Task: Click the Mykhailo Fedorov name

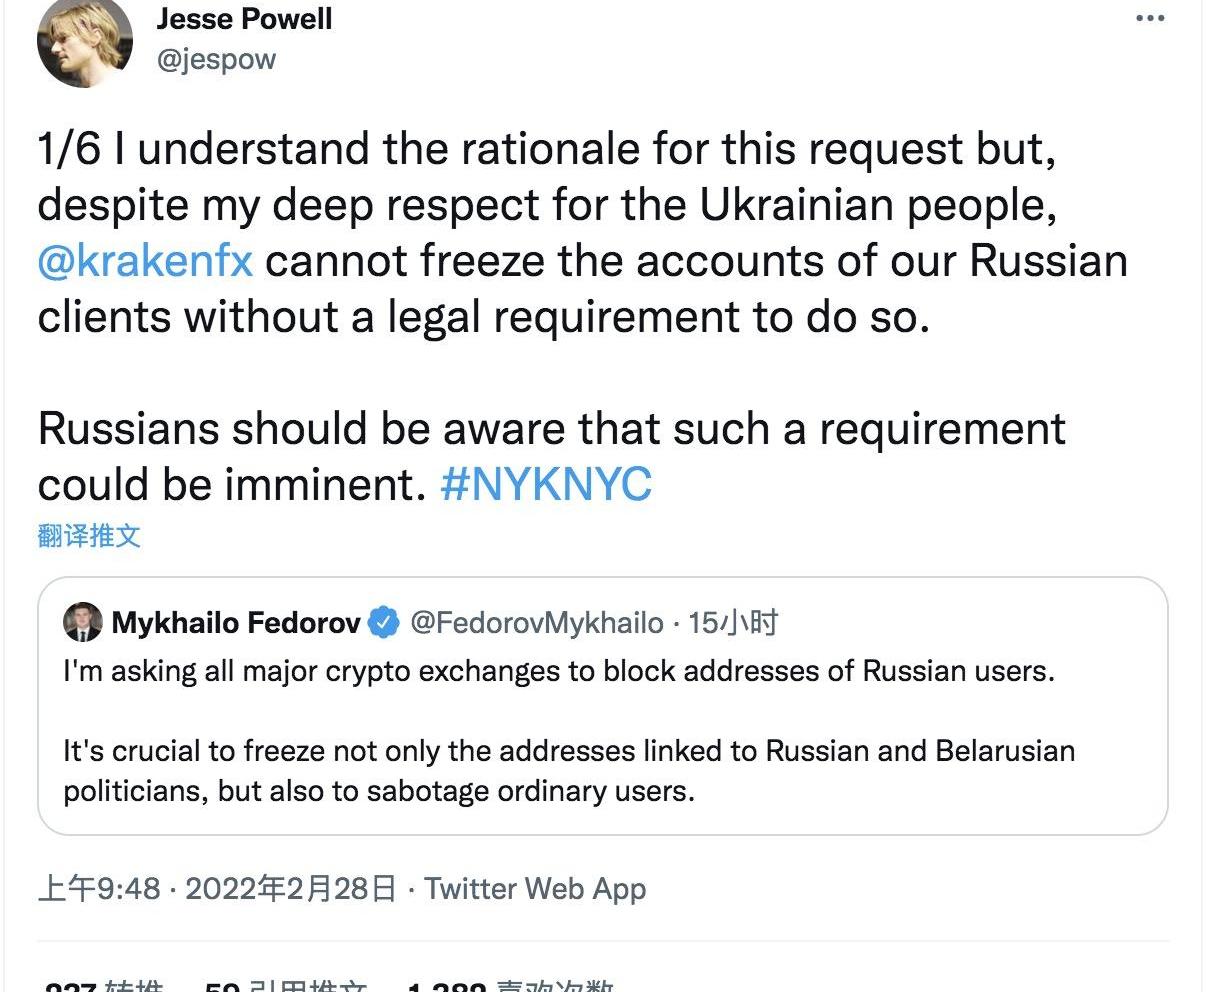Action: click(x=236, y=623)
